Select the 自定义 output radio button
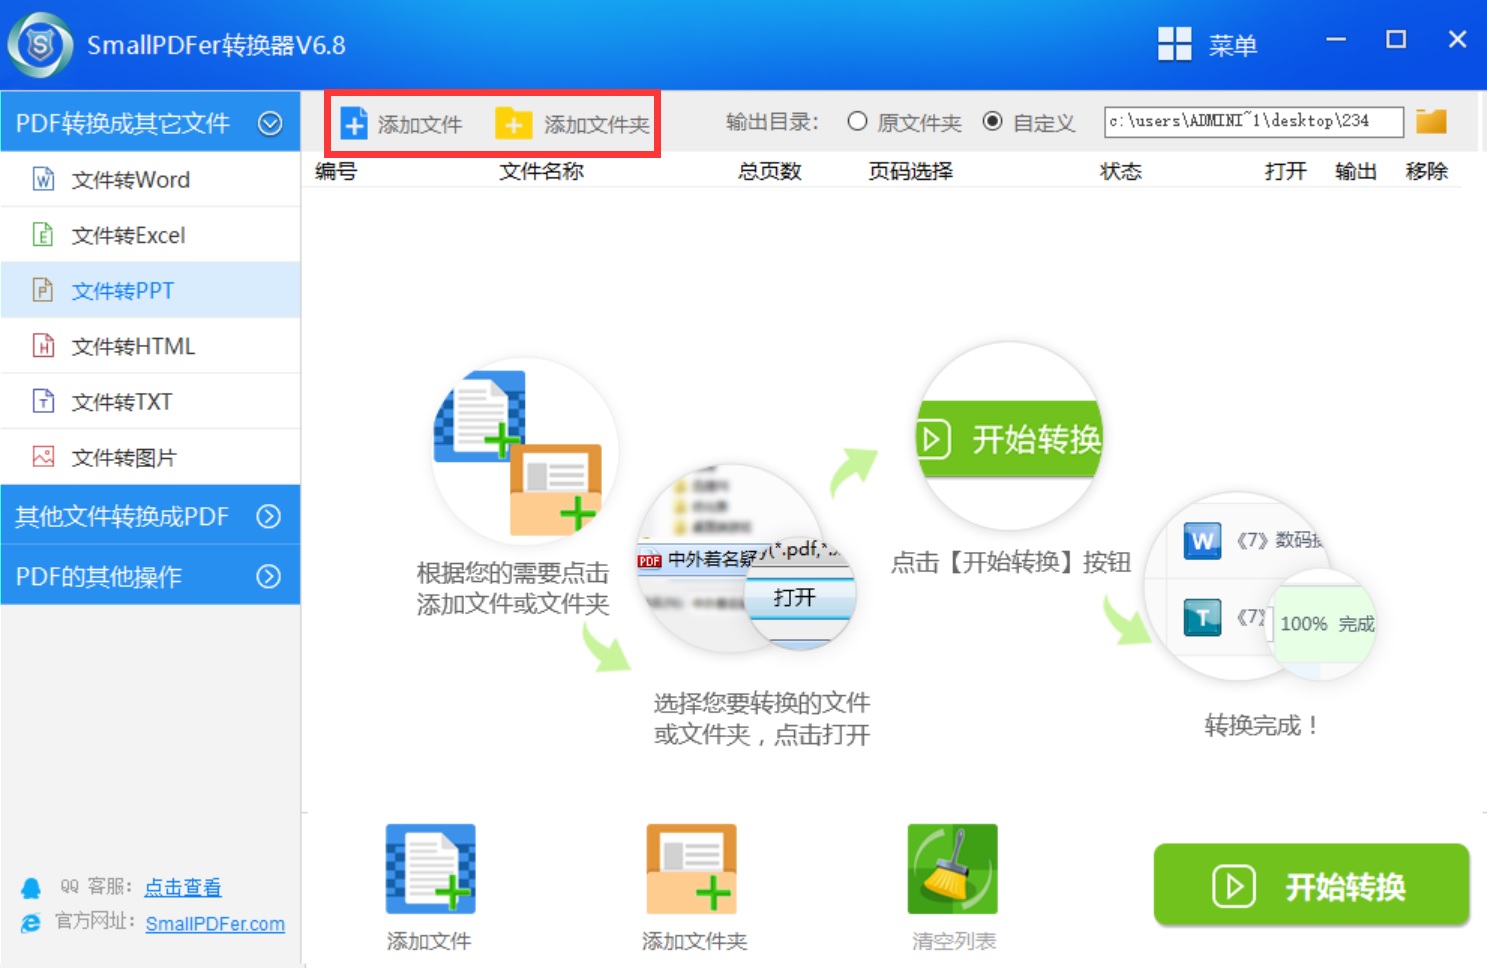 [992, 121]
